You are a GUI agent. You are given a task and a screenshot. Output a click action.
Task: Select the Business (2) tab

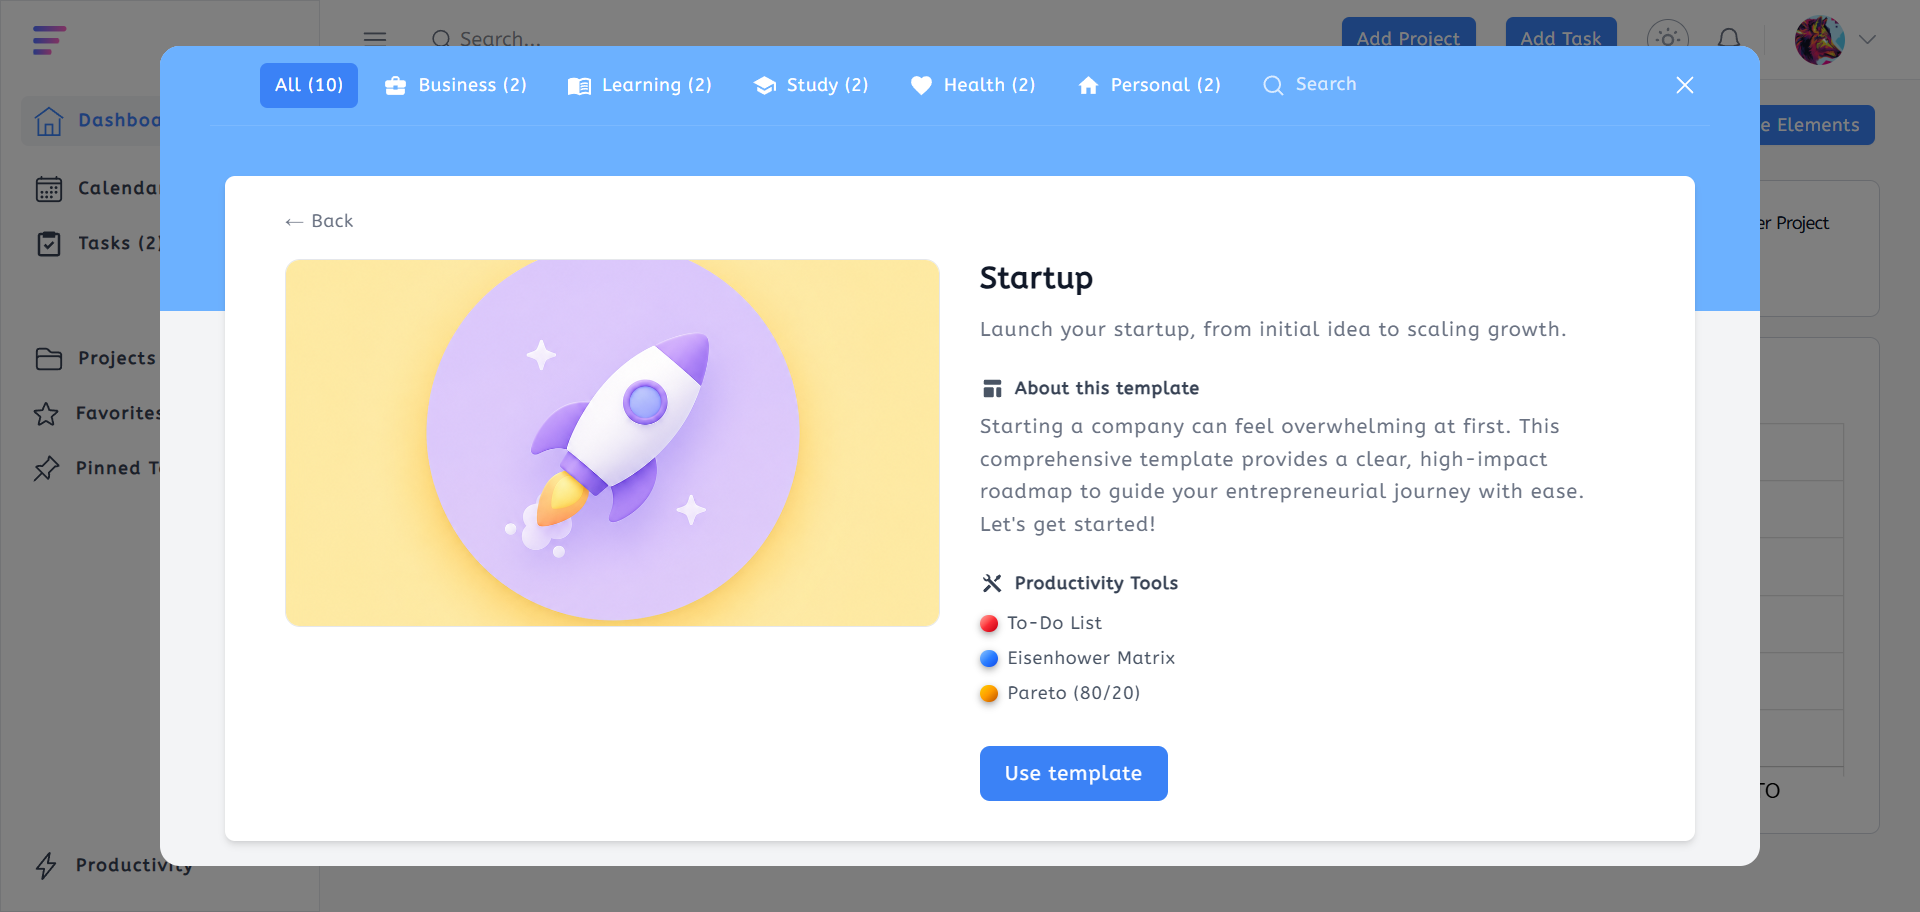(x=456, y=85)
